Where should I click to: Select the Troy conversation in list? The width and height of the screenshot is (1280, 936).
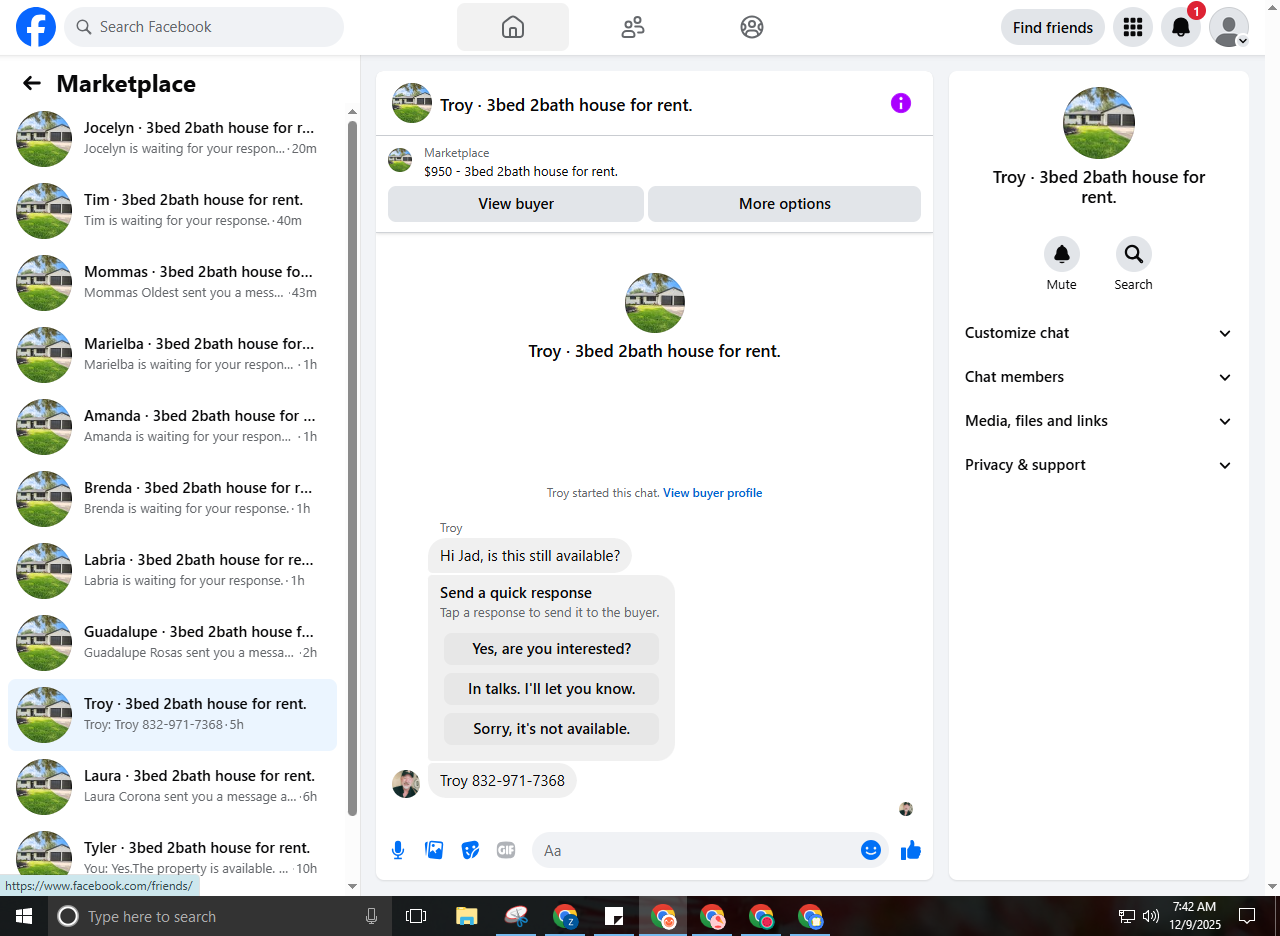click(x=172, y=715)
